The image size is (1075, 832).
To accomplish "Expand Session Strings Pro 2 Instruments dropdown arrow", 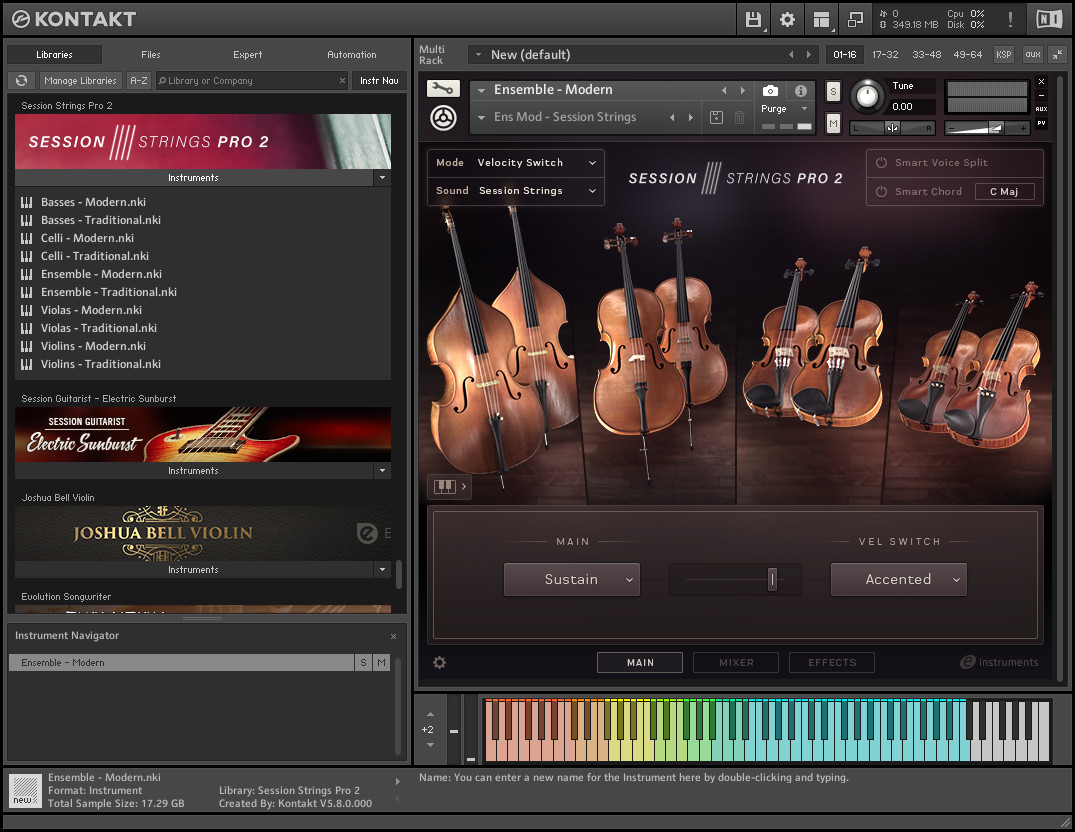I will click(x=383, y=178).
